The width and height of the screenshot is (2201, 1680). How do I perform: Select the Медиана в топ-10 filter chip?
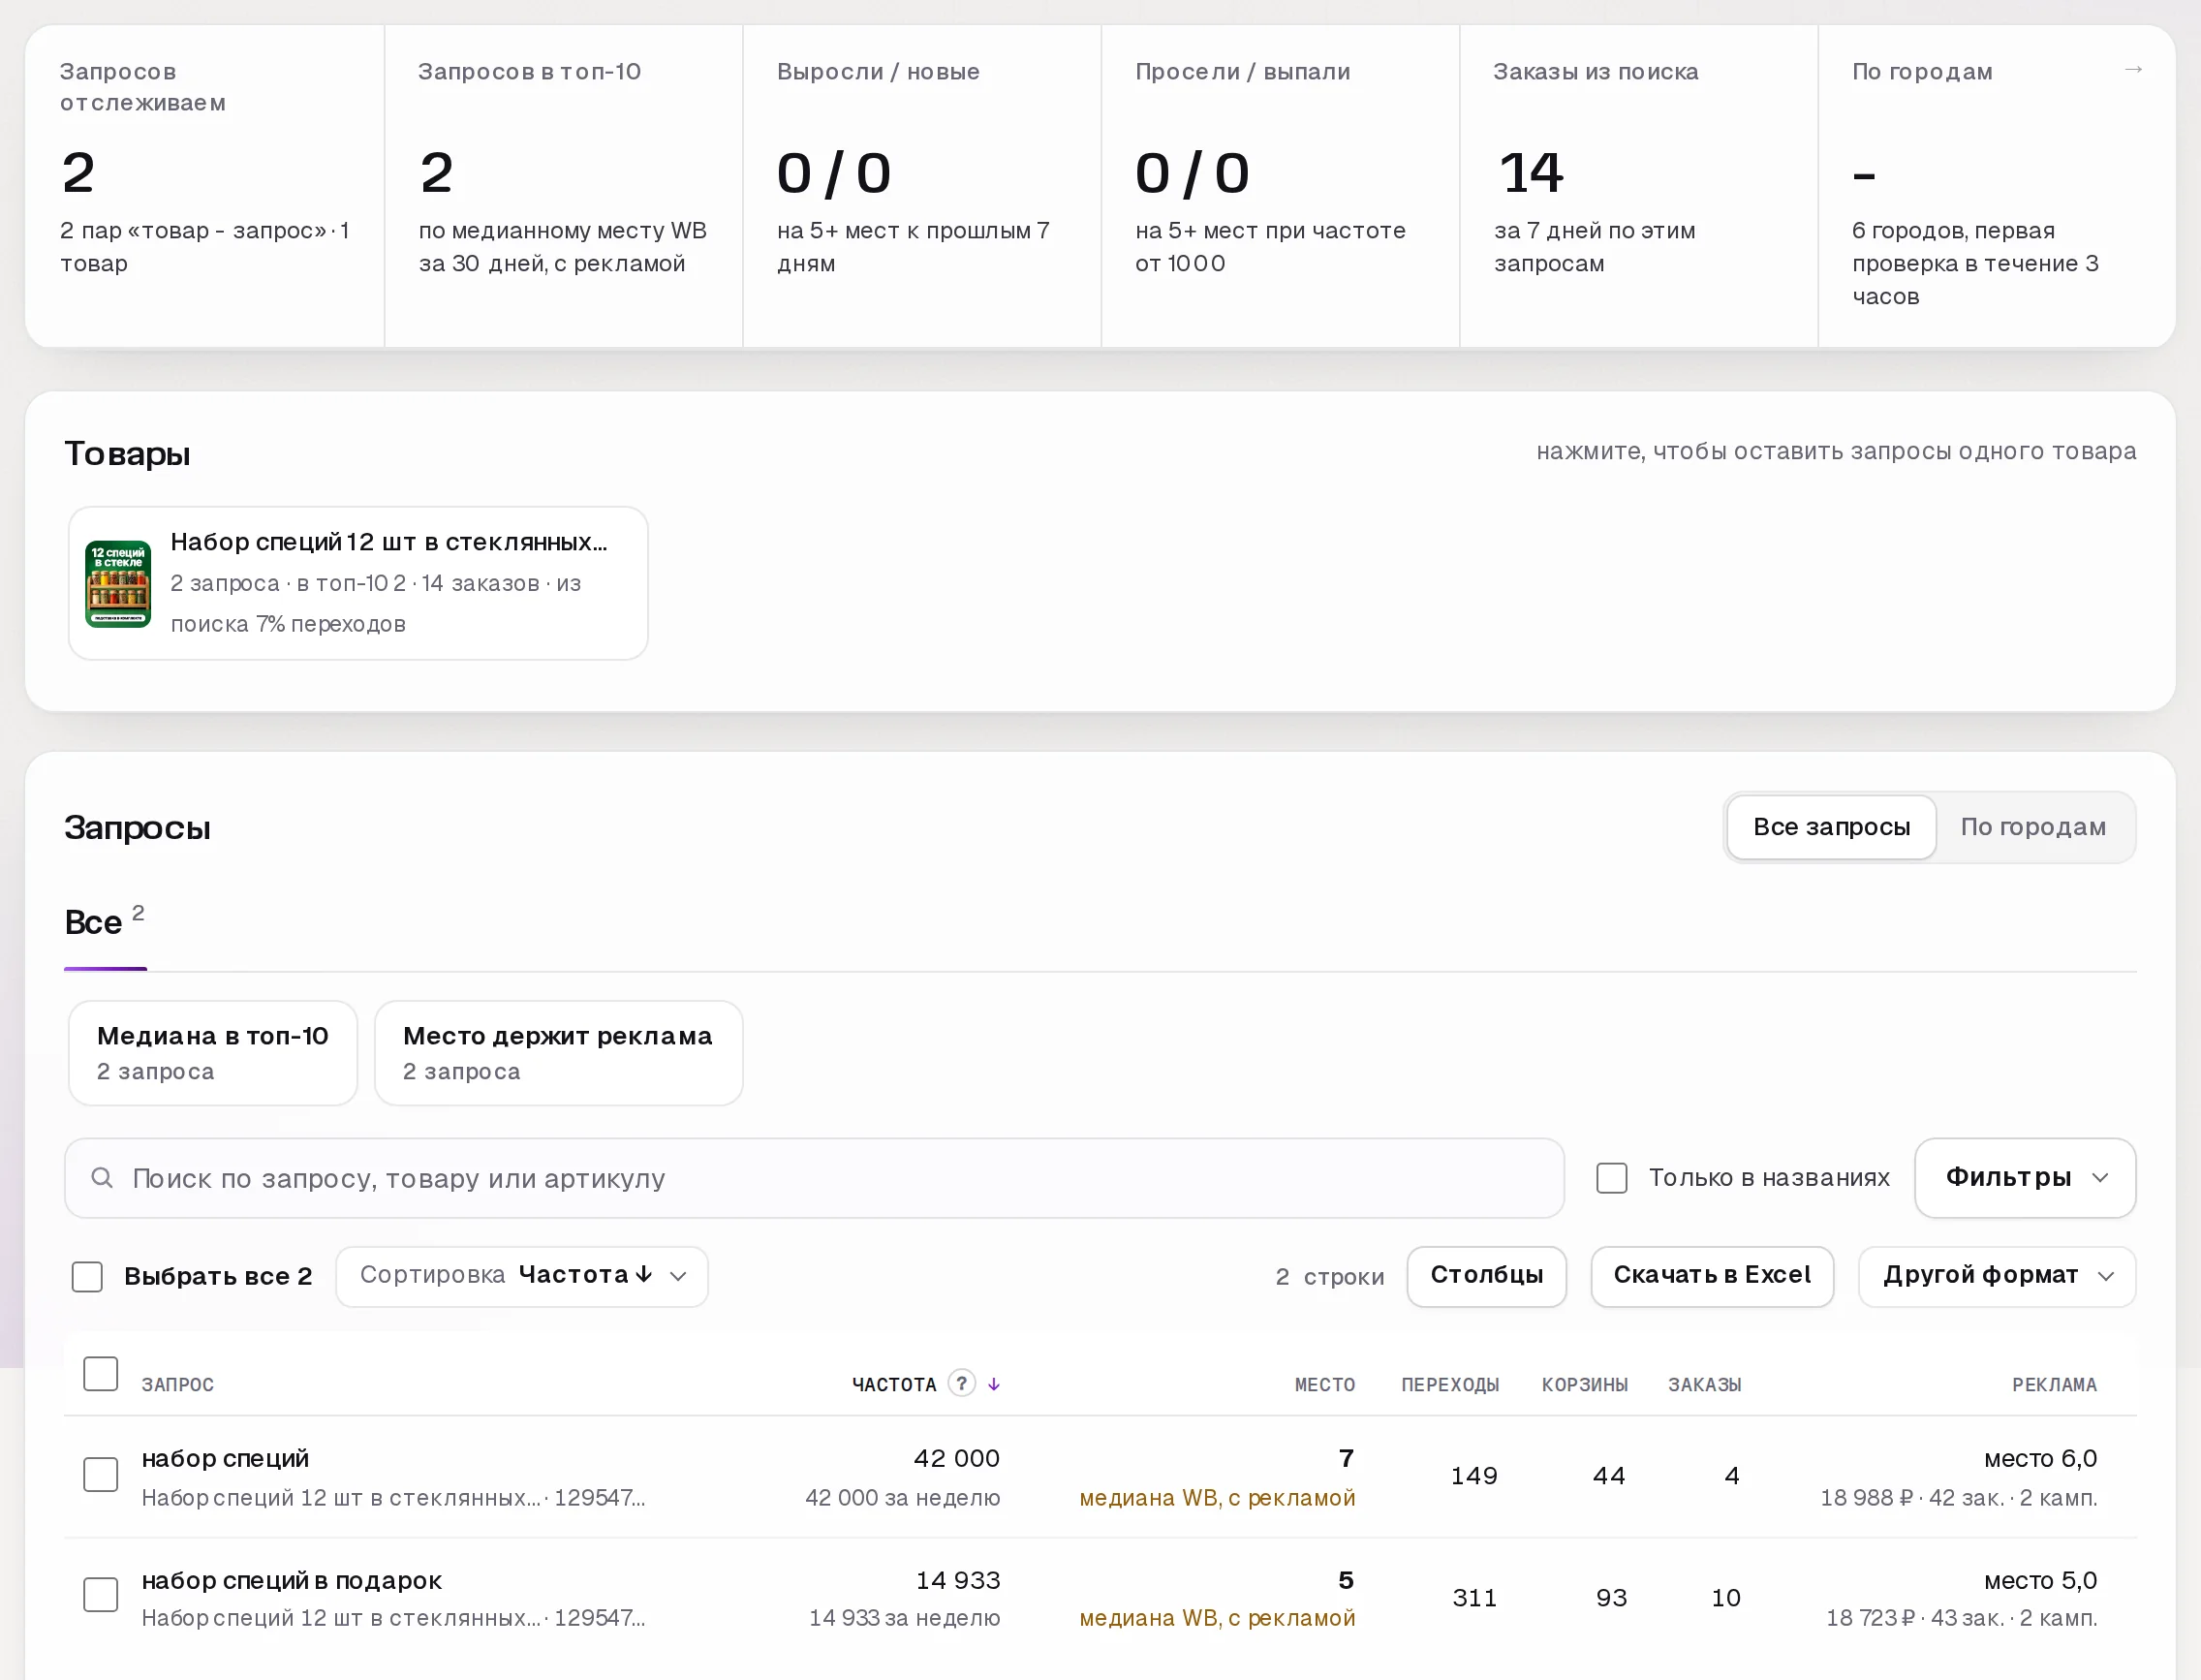(213, 1053)
